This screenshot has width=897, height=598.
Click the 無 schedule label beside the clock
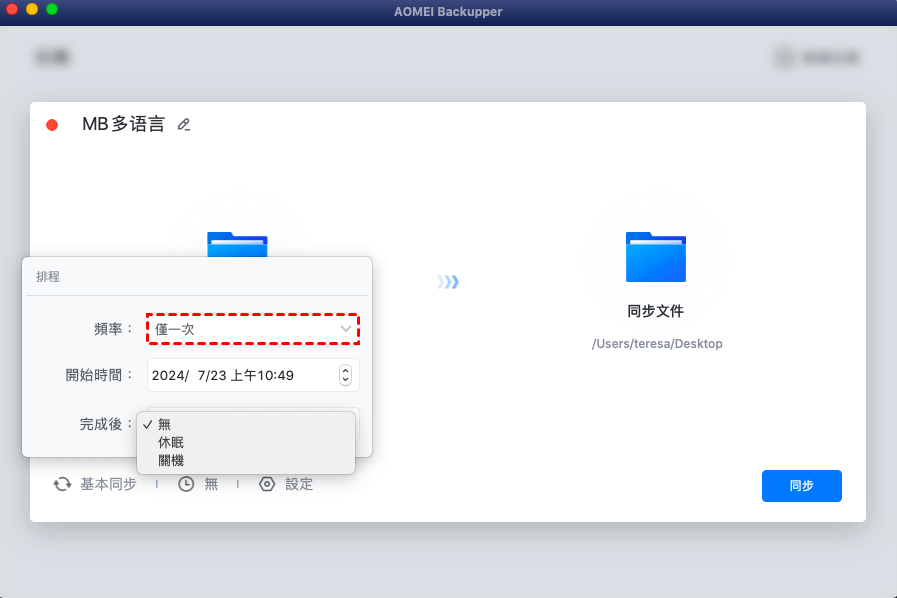211,484
